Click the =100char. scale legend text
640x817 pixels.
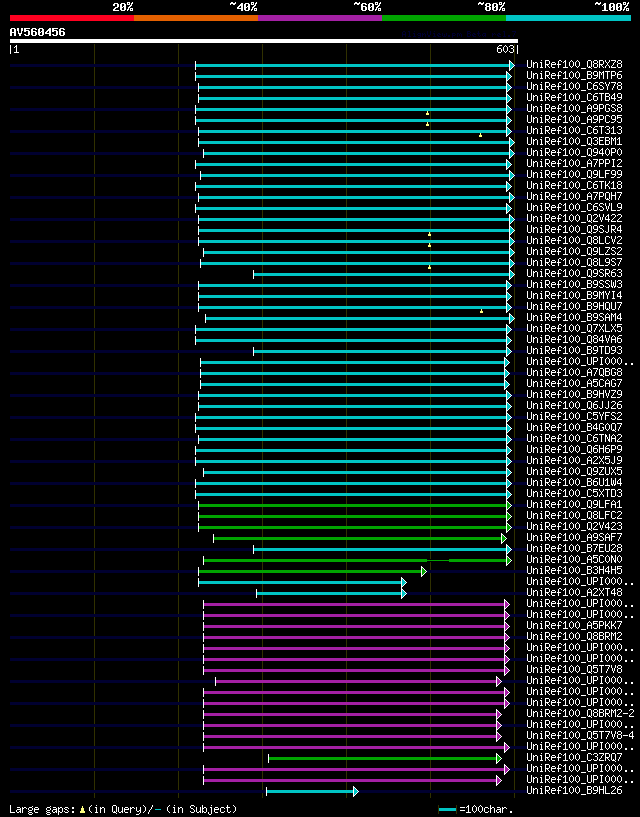(487, 810)
